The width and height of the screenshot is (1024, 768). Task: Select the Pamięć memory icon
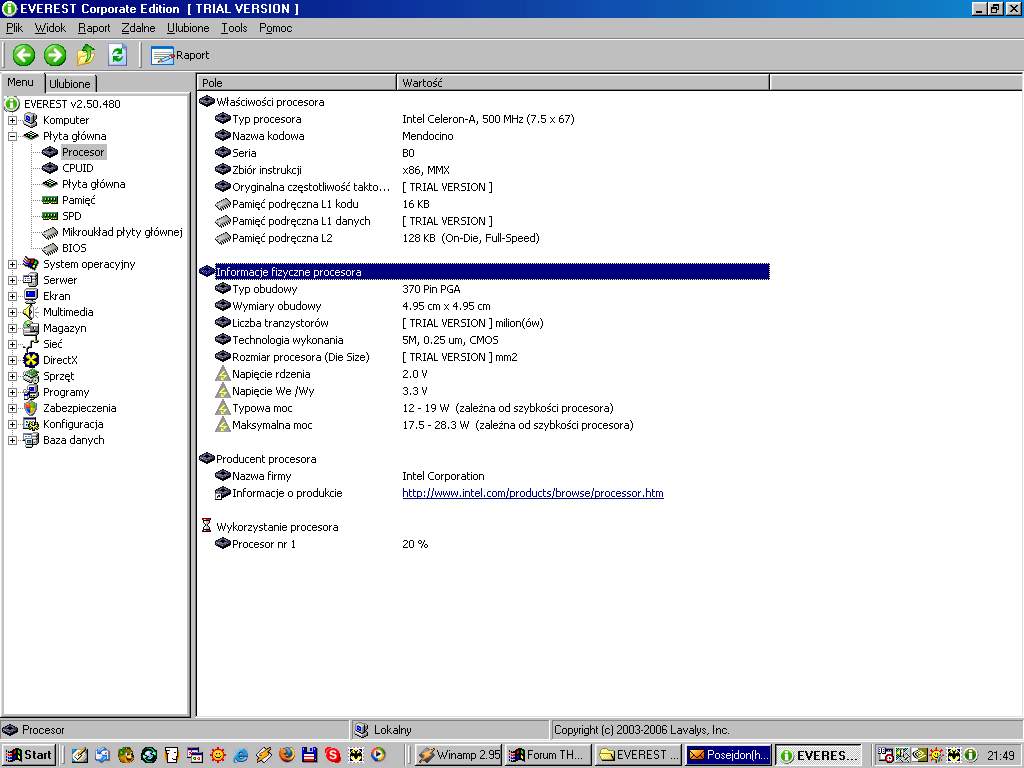(50, 200)
